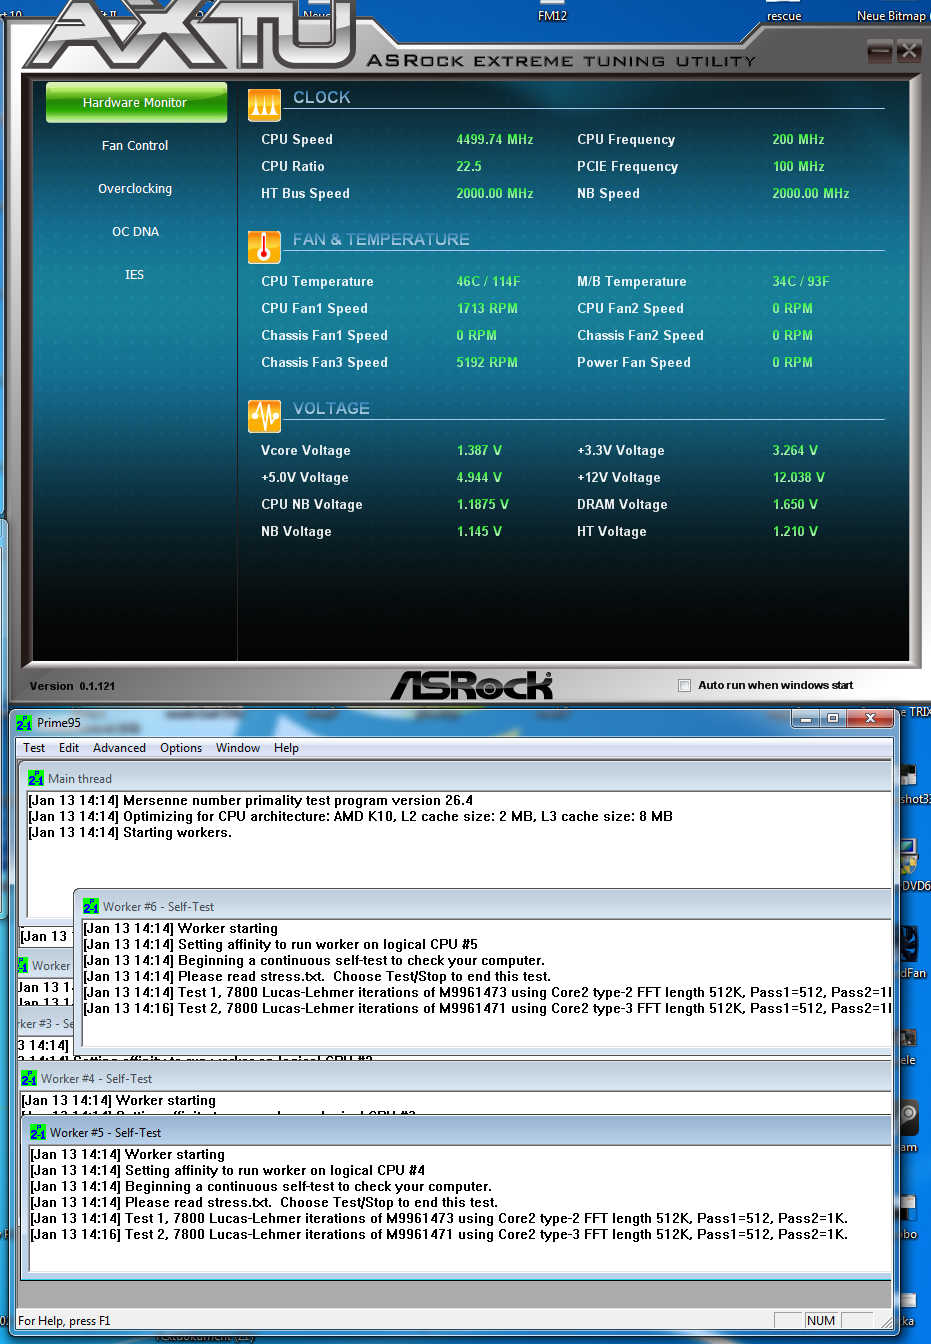Click the +12V Voltage value 12.038 V
This screenshot has height=1344, width=931.
[799, 477]
